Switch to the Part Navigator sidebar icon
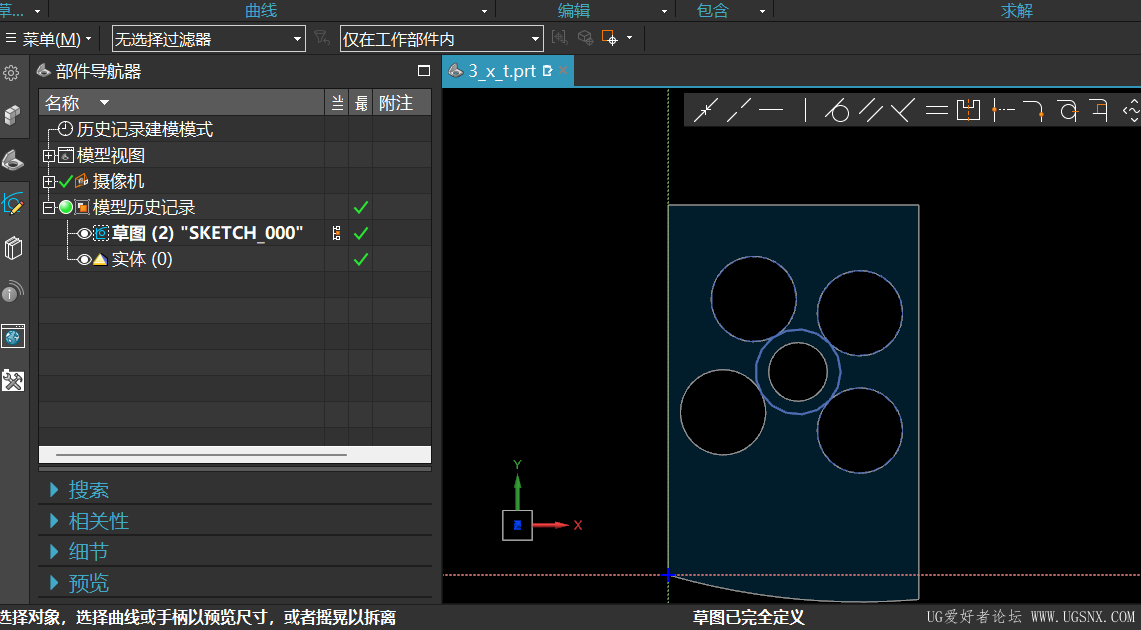 click(x=12, y=159)
